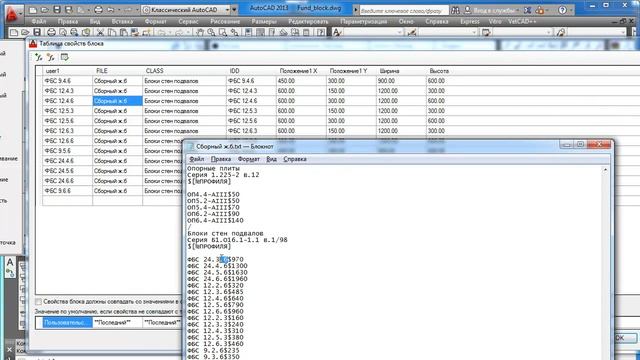The height and width of the screenshot is (360, 640).
Task: Select the Pan hand tool icon
Action: click(x=200, y=32)
